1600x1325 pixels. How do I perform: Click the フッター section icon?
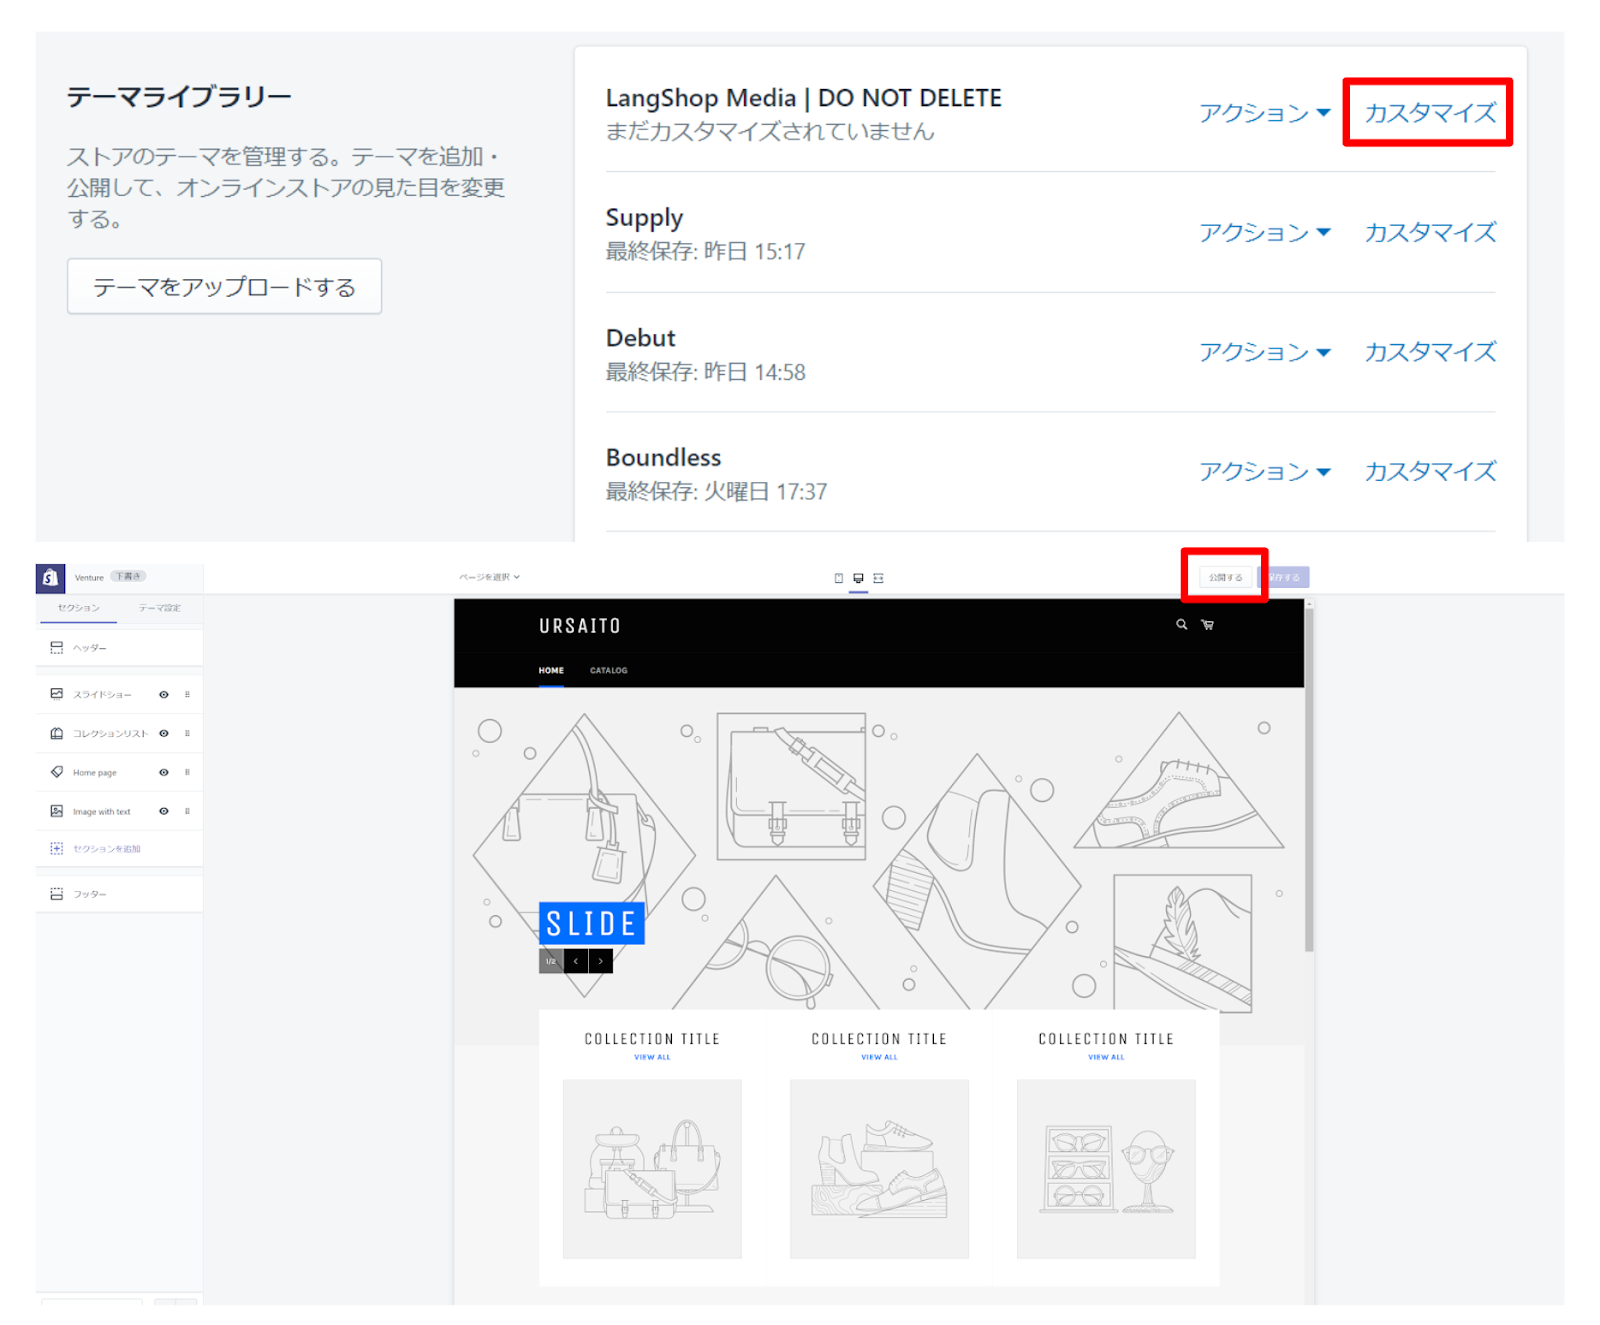tap(57, 894)
